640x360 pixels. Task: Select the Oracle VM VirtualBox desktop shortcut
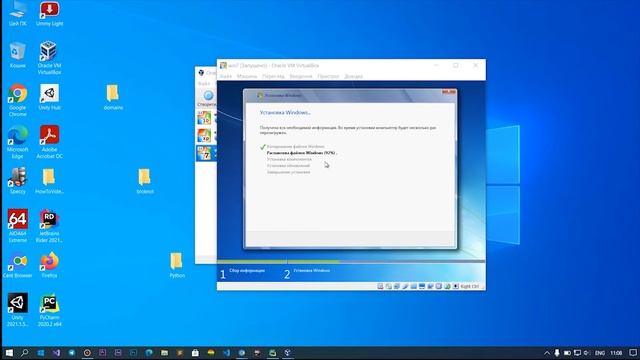pos(49,58)
